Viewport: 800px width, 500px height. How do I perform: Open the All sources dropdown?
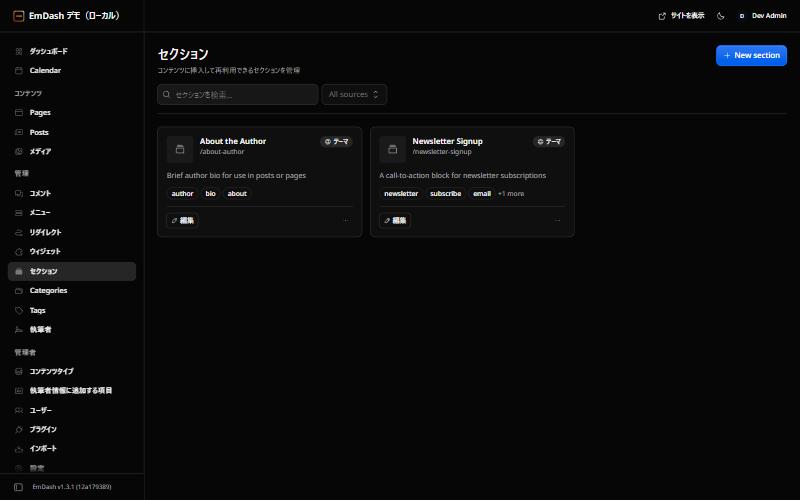354,94
